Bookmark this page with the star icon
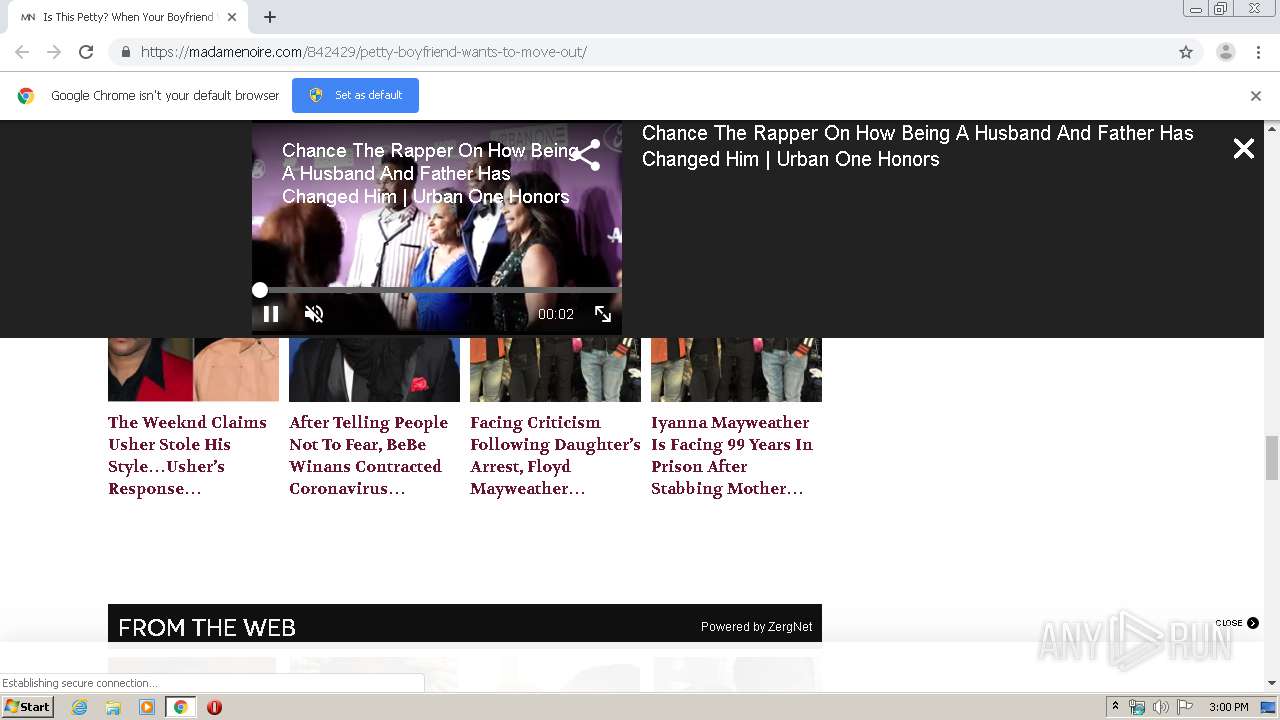Screen dimensions: 1280x720 pyautogui.click(x=1186, y=52)
